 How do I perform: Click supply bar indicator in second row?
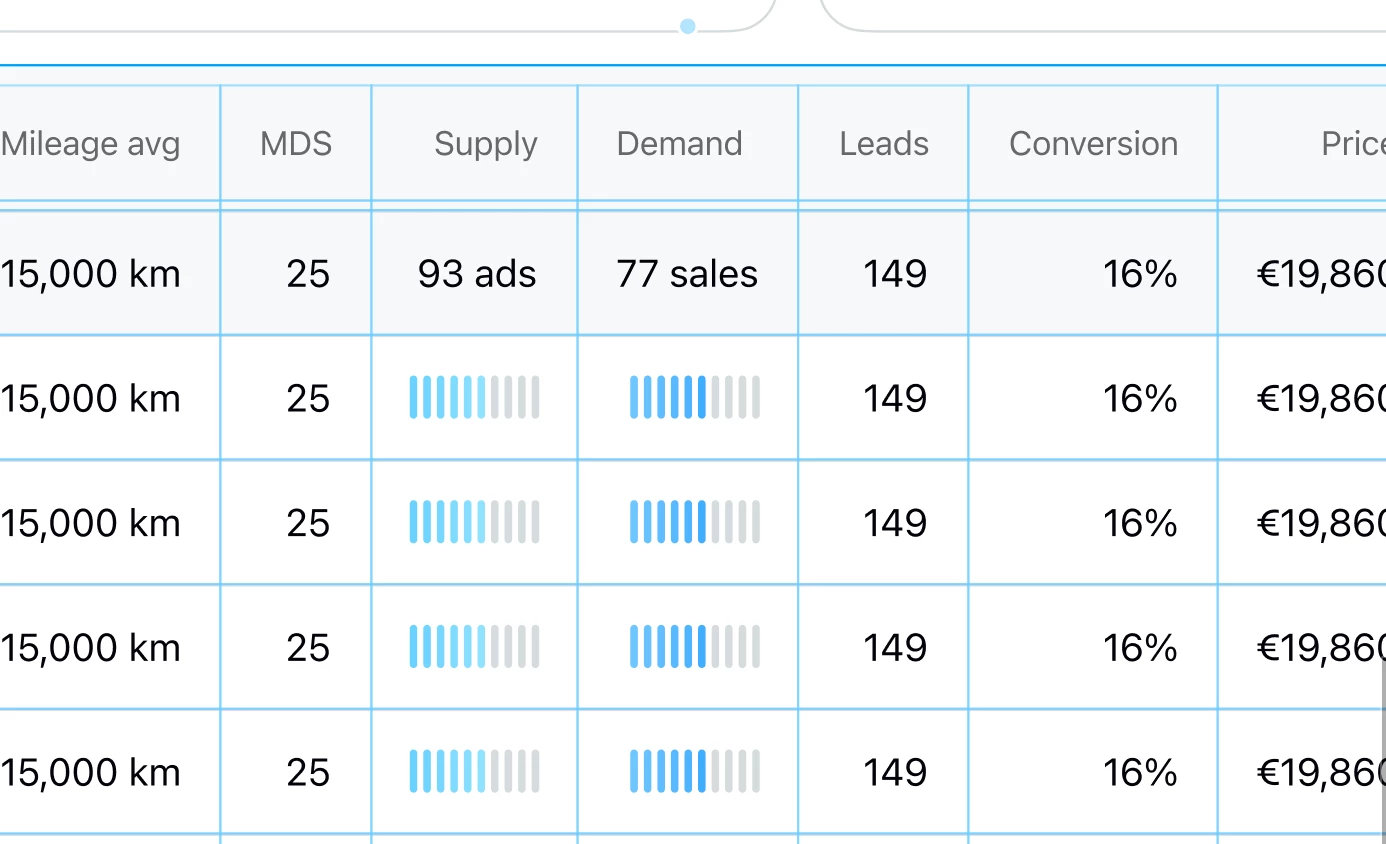point(475,397)
